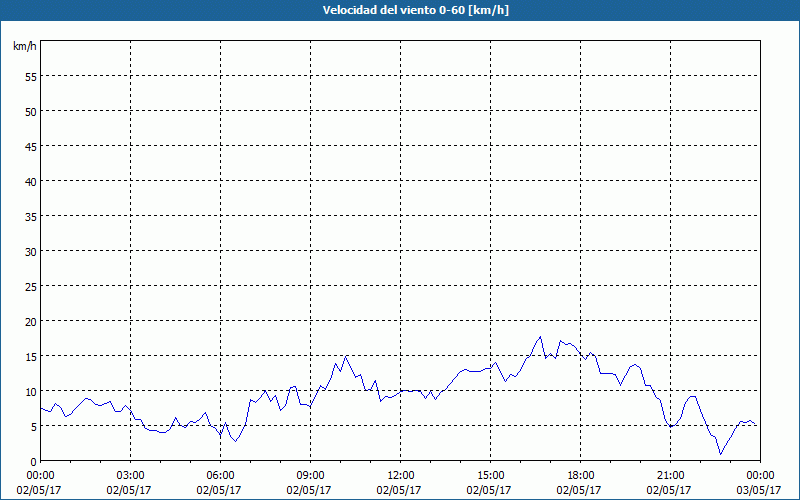
Task: Click the 'km/h' unit label on the y-axis
Action: (x=24, y=46)
